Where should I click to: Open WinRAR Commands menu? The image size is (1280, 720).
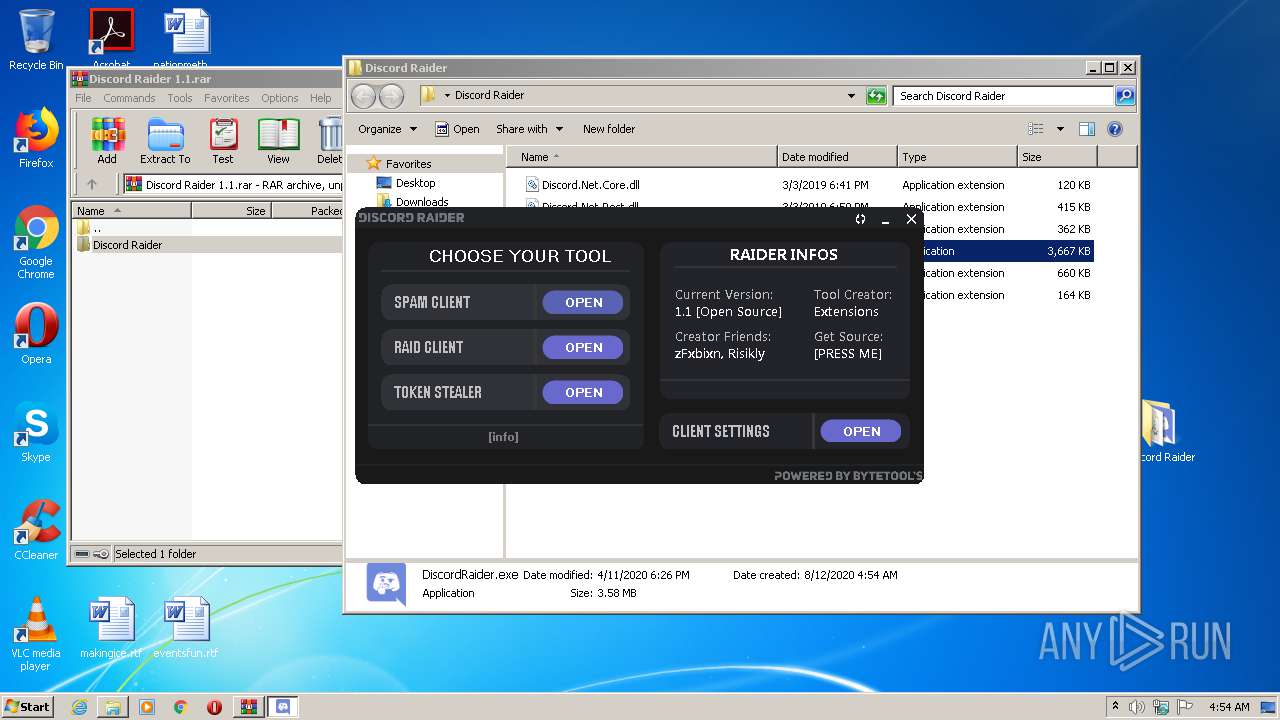tap(129, 98)
